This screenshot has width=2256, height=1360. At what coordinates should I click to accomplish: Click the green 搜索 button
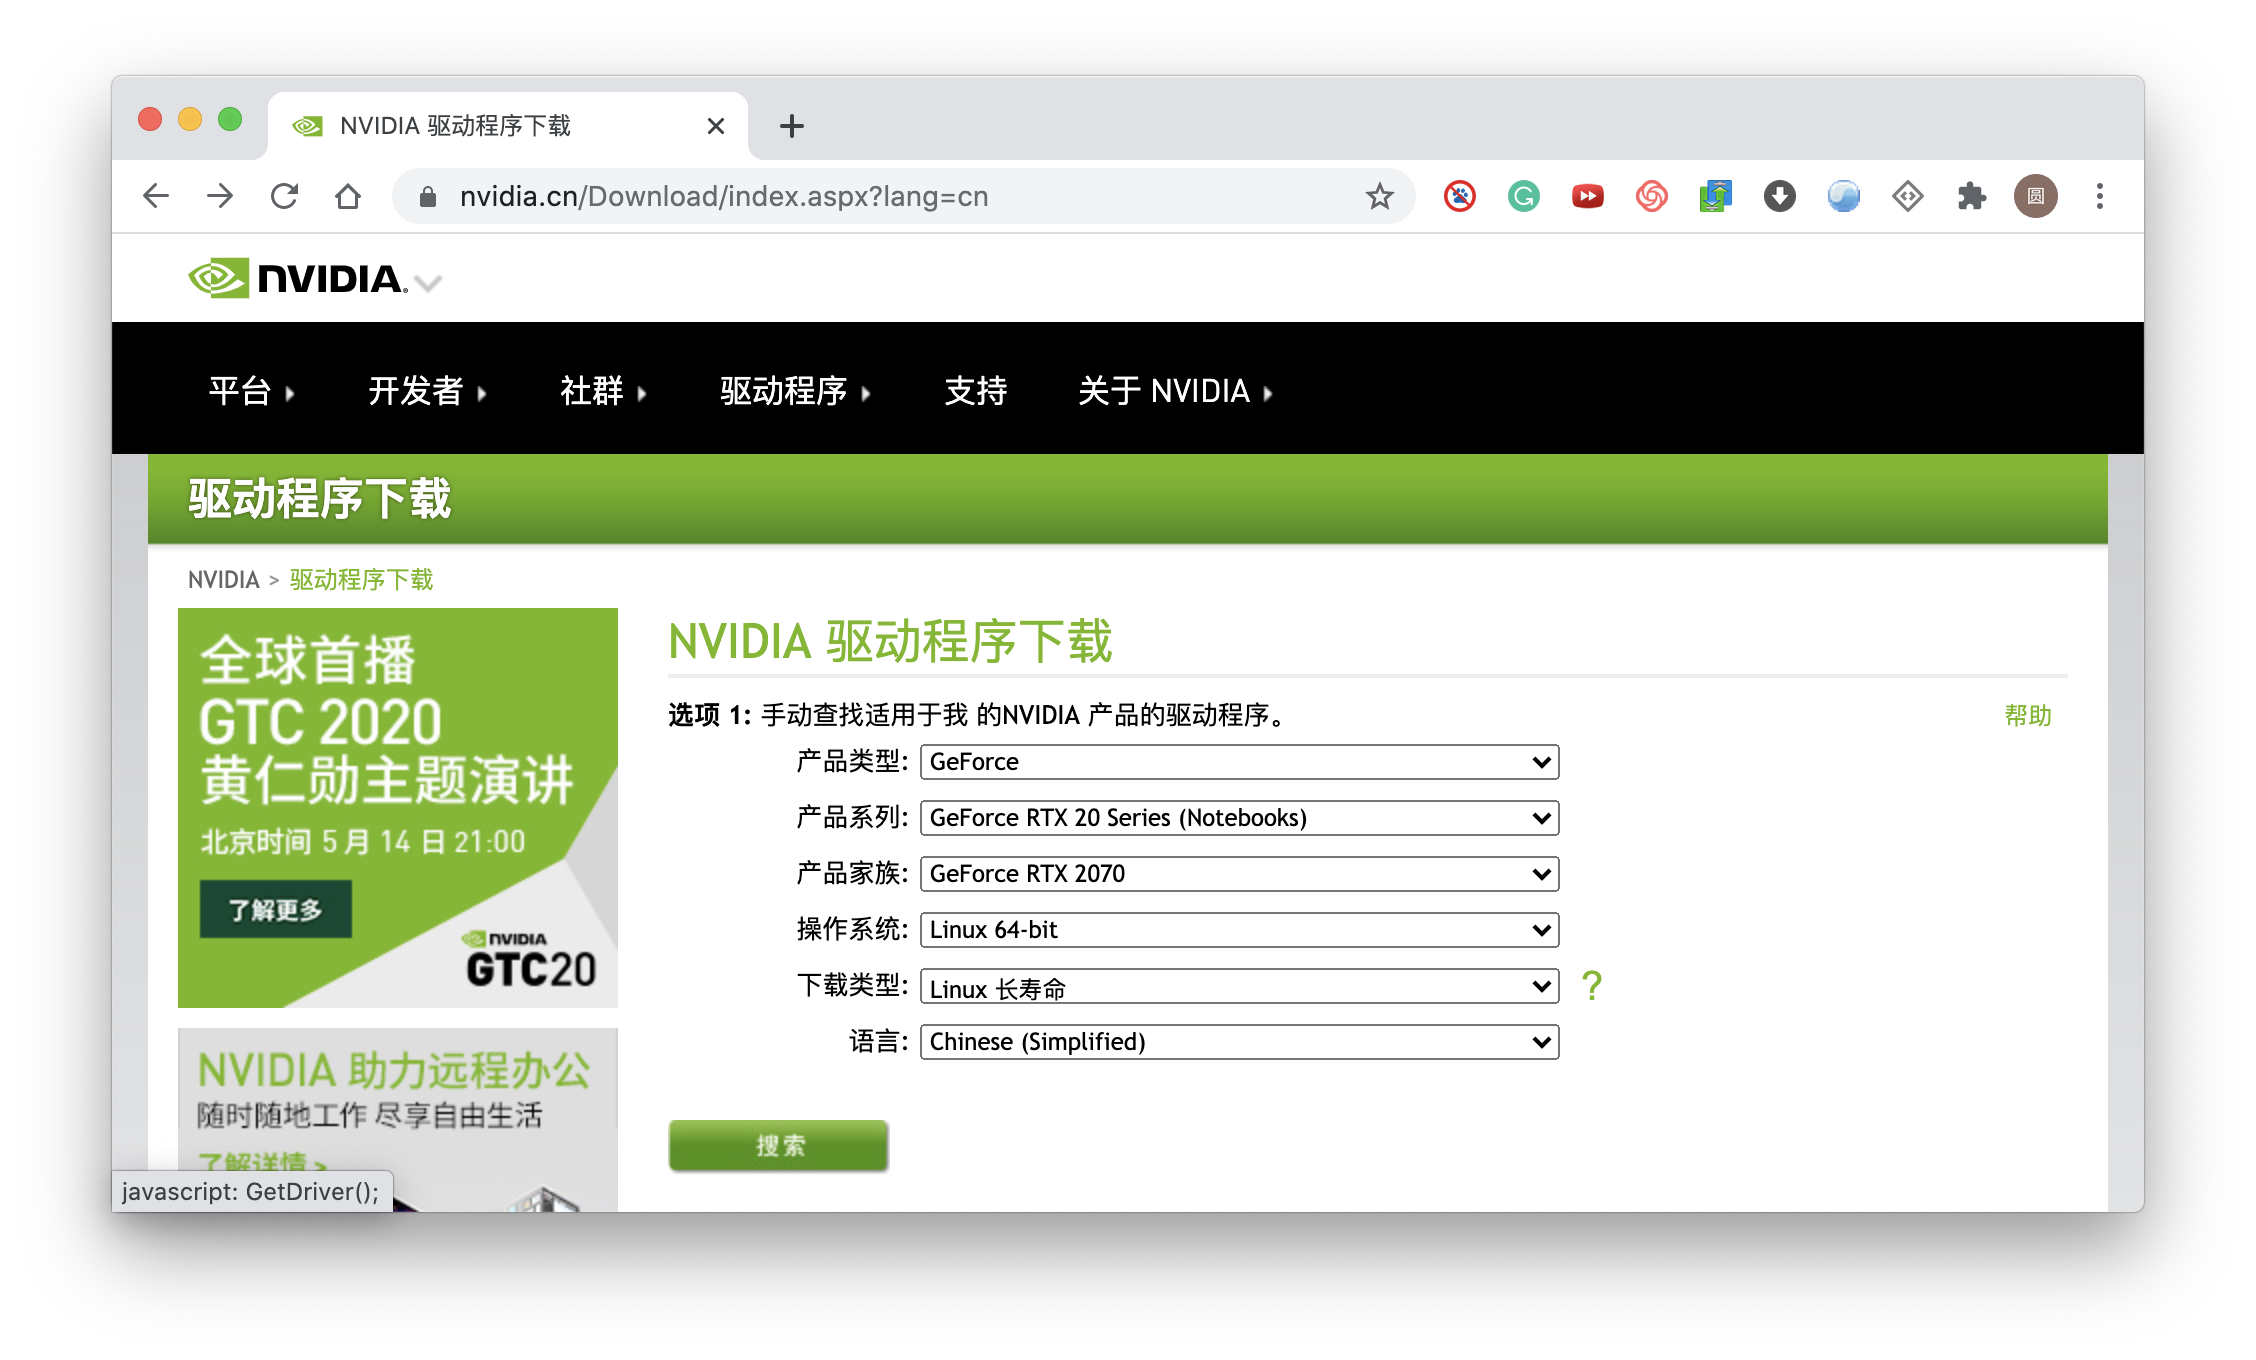pyautogui.click(x=778, y=1146)
